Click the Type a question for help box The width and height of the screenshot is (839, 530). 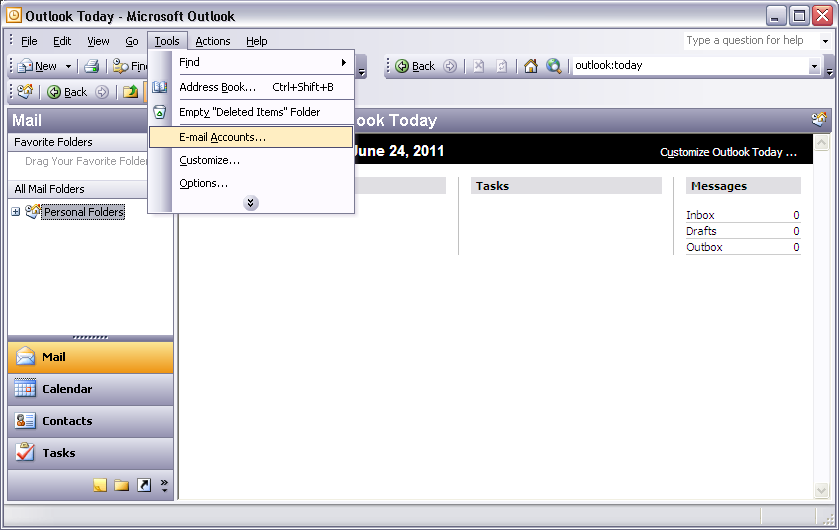[752, 40]
